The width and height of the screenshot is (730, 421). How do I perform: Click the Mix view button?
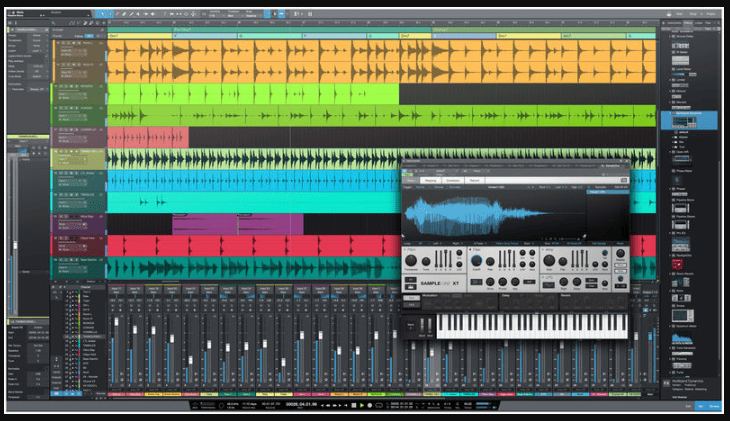(701, 407)
